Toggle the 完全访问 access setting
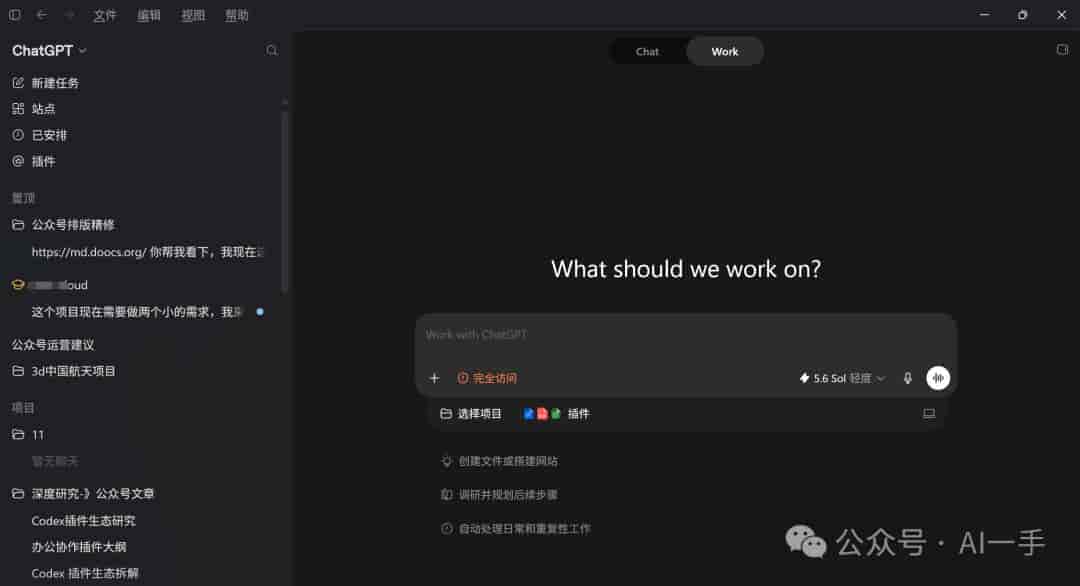Screen dimensions: 1080x586 click(487, 378)
